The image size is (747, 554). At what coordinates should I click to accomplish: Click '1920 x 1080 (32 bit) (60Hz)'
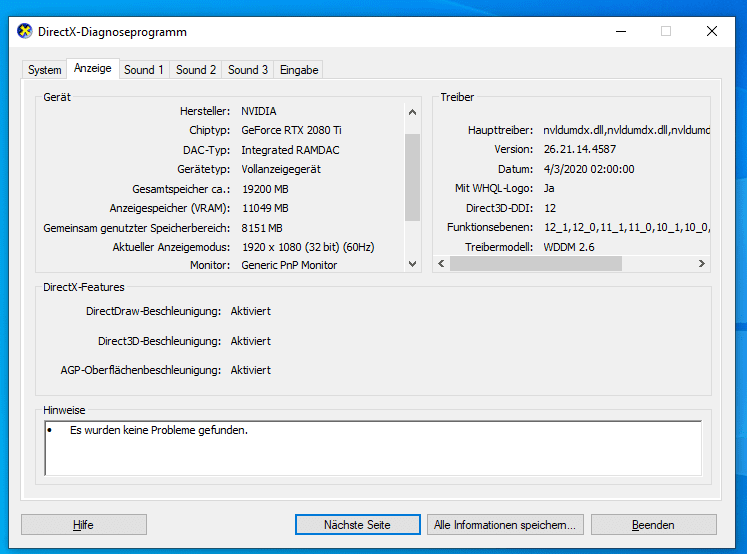click(x=308, y=247)
